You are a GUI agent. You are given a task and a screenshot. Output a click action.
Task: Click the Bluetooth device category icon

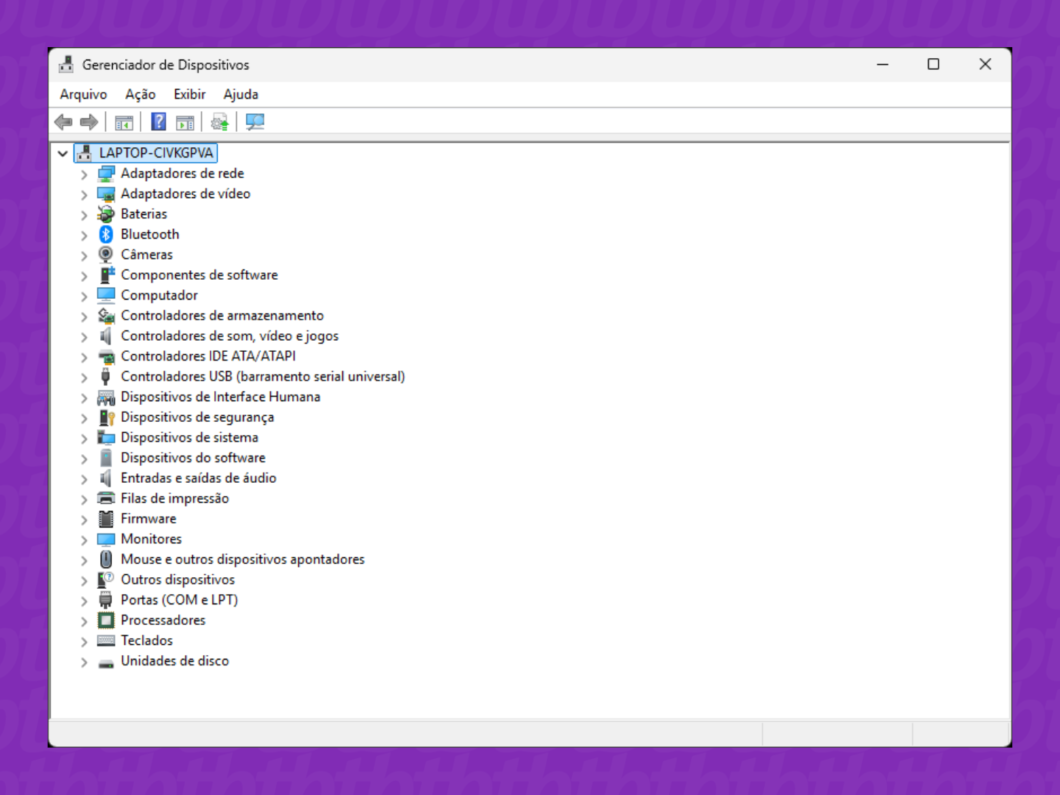106,233
